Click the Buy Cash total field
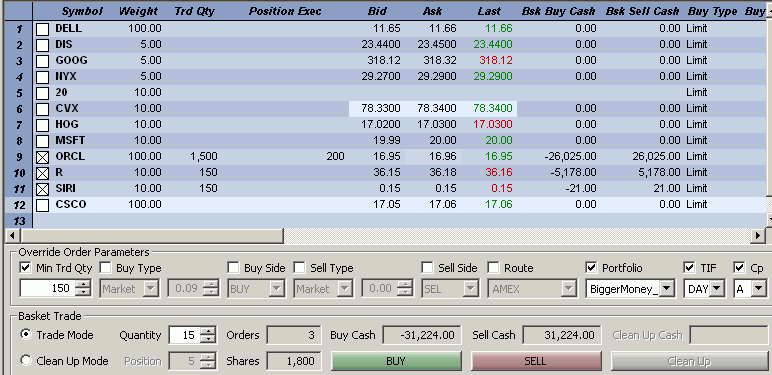 422,335
